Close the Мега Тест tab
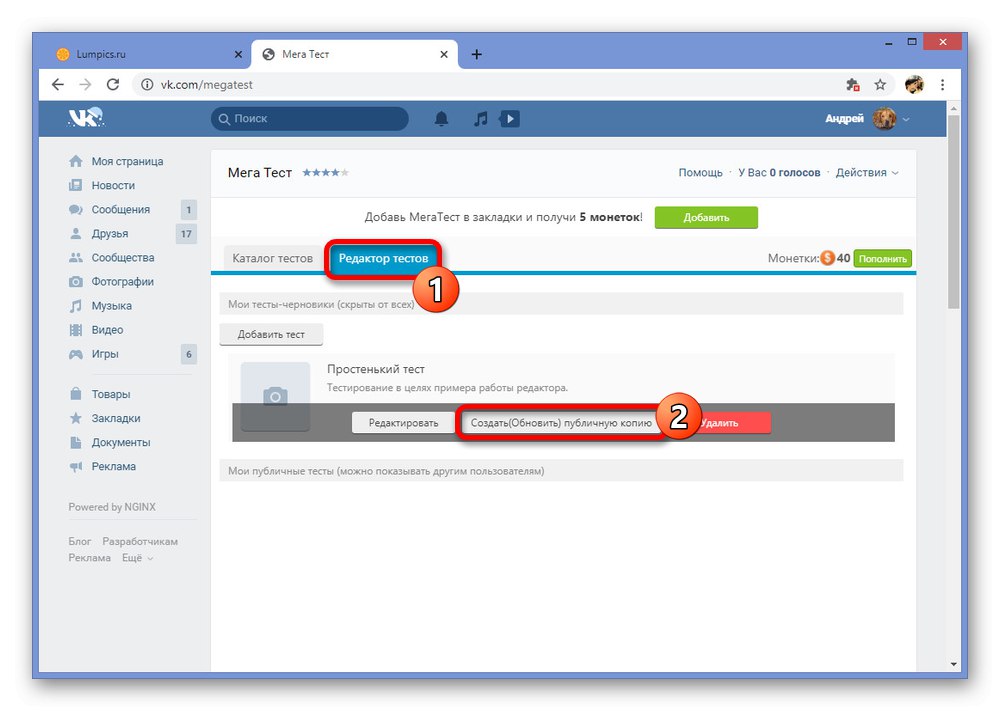Image resolution: width=1000 pixels, height=711 pixels. [x=444, y=54]
